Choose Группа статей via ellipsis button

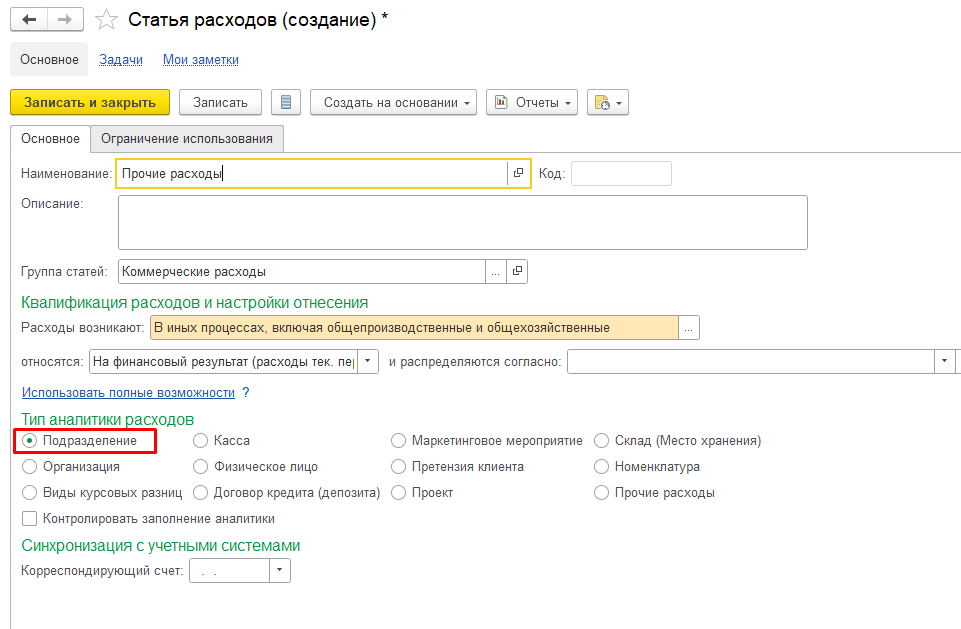click(496, 271)
